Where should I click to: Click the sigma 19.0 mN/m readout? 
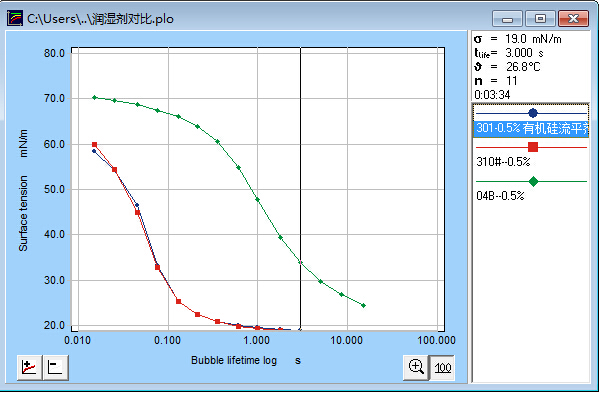click(518, 39)
